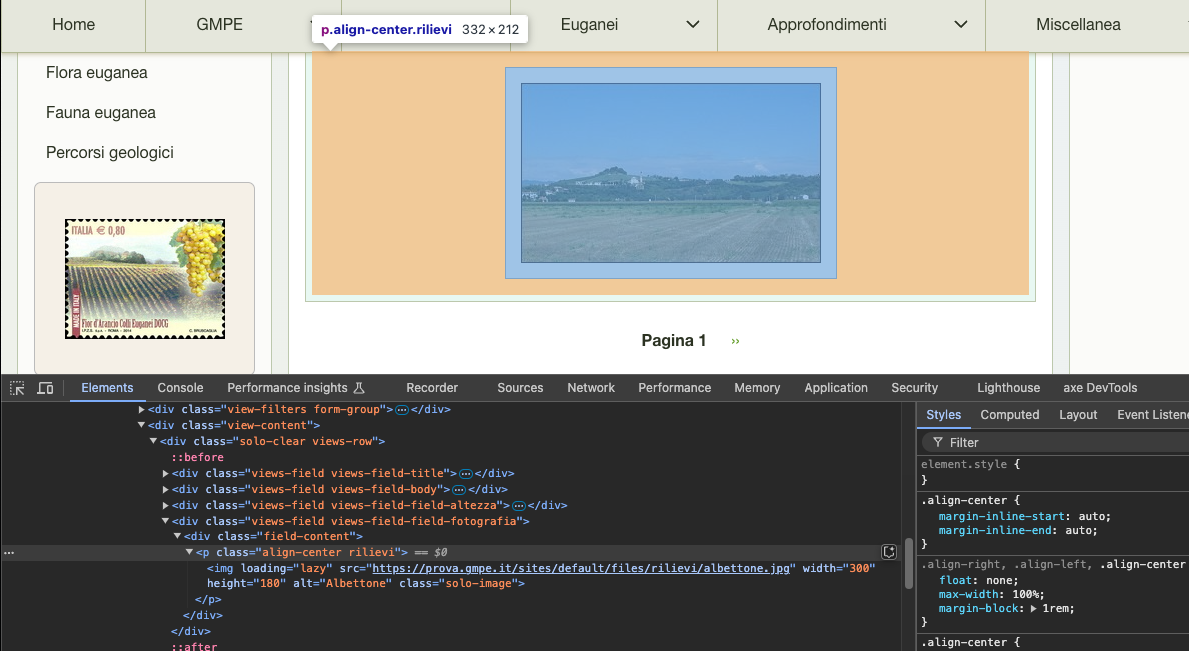
Task: Expand the margin-block shorthand property
Action: (1031, 609)
